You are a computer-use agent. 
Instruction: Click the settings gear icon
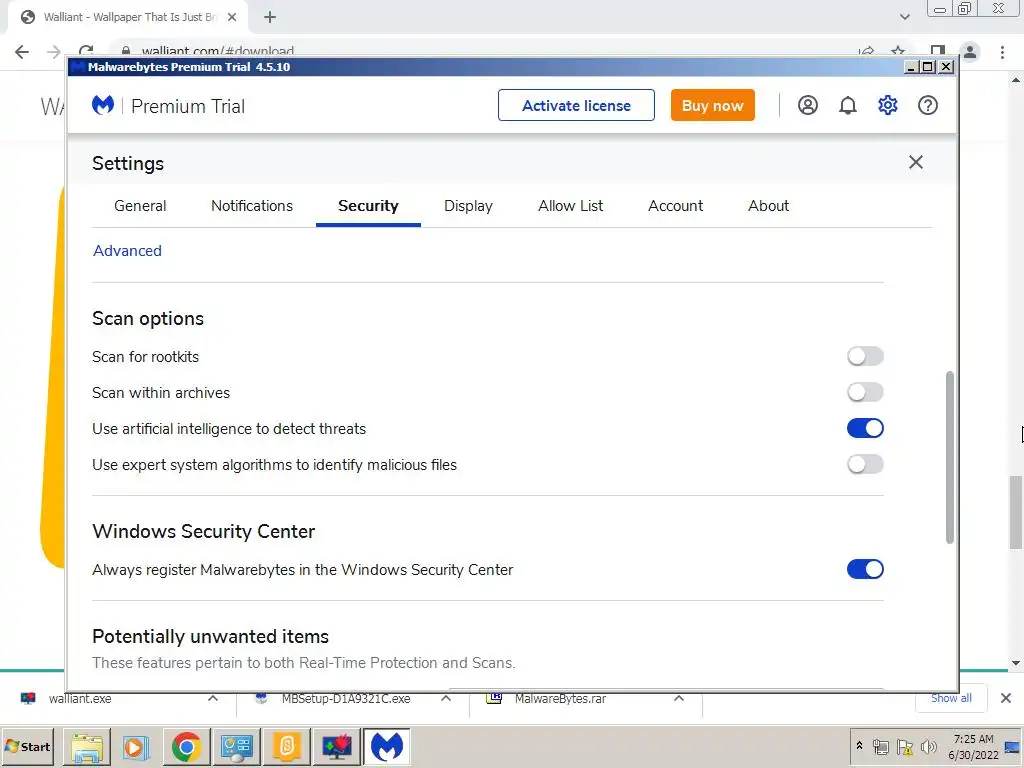click(x=888, y=105)
